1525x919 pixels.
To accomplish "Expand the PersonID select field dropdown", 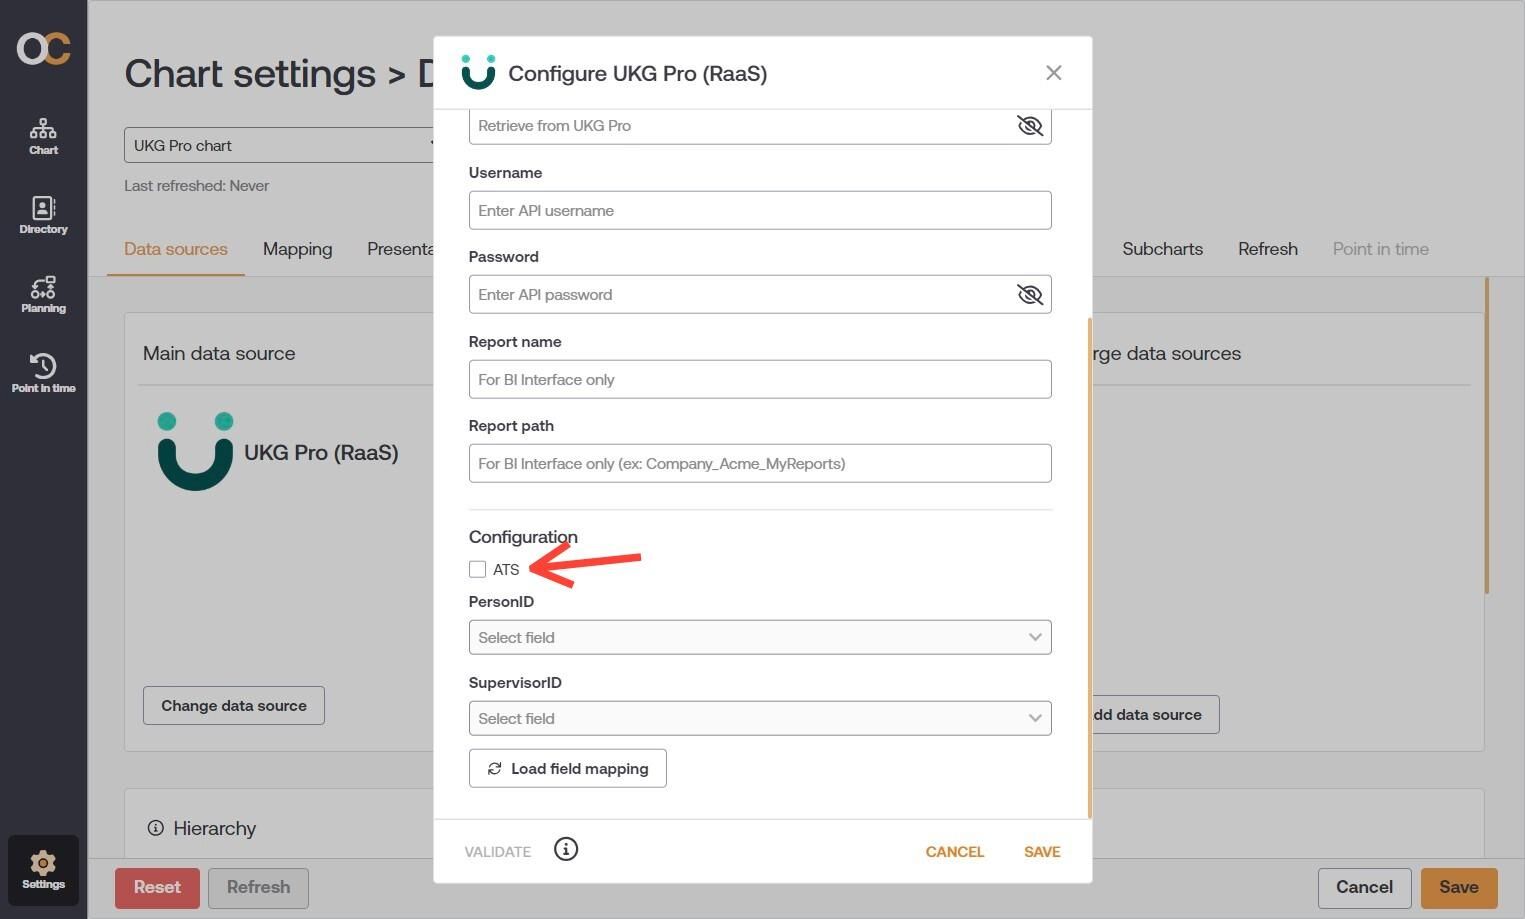I will (x=760, y=637).
